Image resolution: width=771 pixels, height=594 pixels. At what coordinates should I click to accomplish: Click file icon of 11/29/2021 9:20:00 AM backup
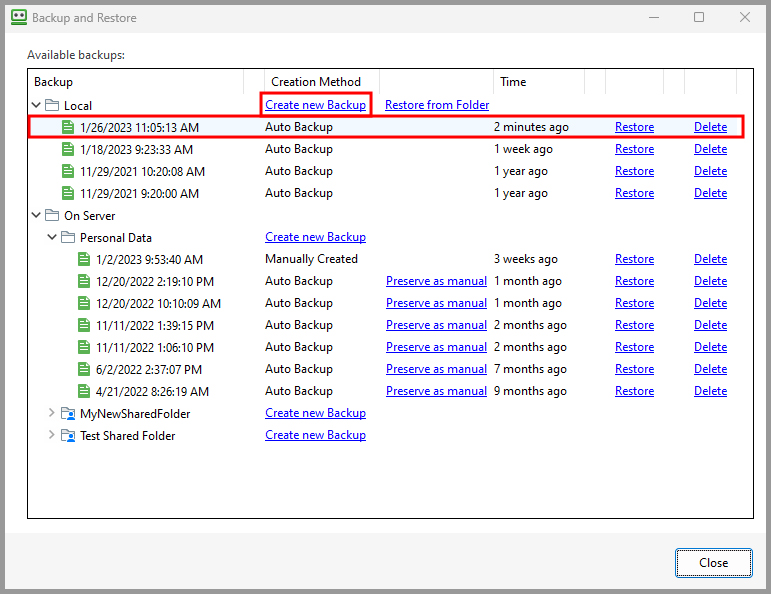click(68, 193)
